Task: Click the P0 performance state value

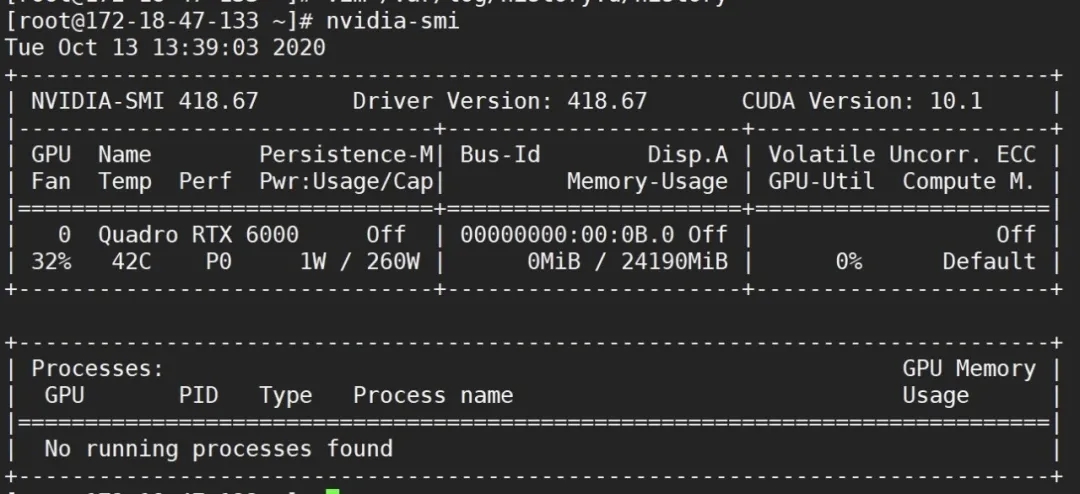Action: pos(218,262)
